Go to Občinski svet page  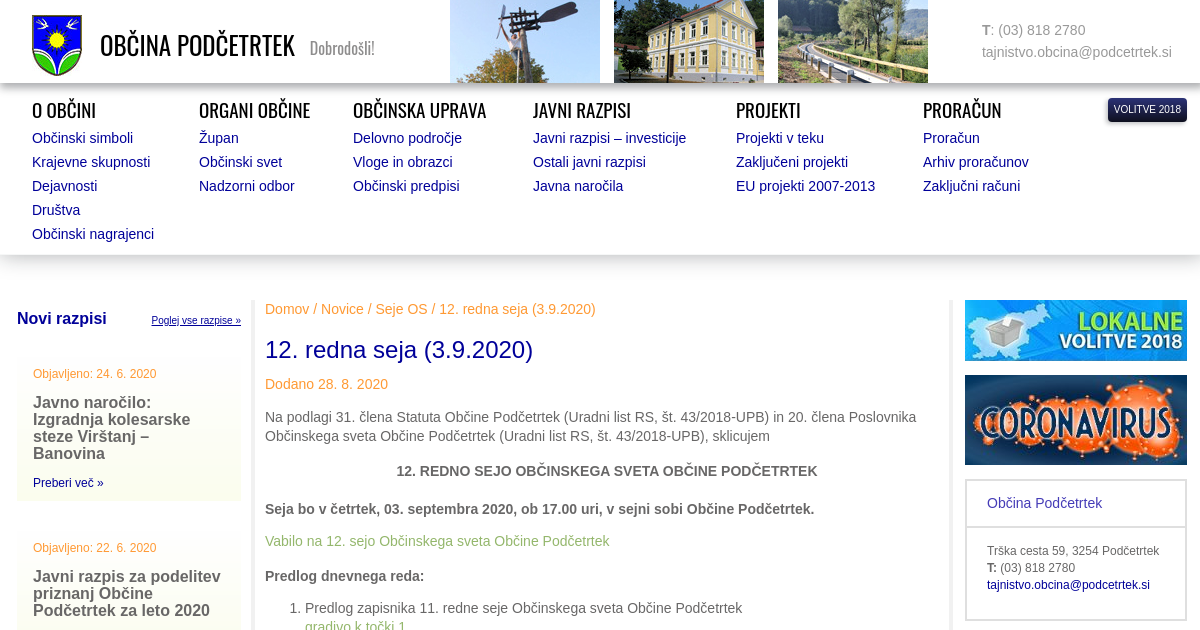click(240, 162)
